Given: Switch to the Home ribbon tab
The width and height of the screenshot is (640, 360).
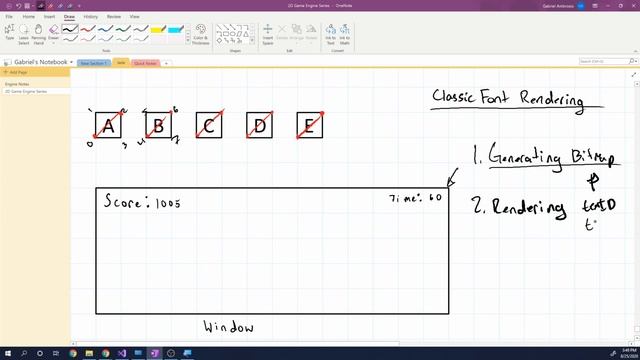Looking at the screenshot, I should tap(29, 17).
